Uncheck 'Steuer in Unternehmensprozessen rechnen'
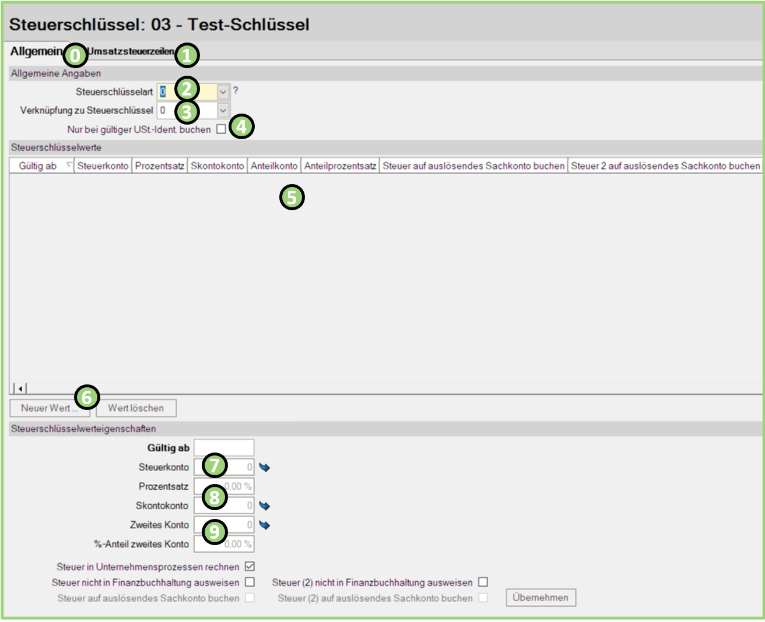Viewport: 765px width, 622px height. click(249, 567)
